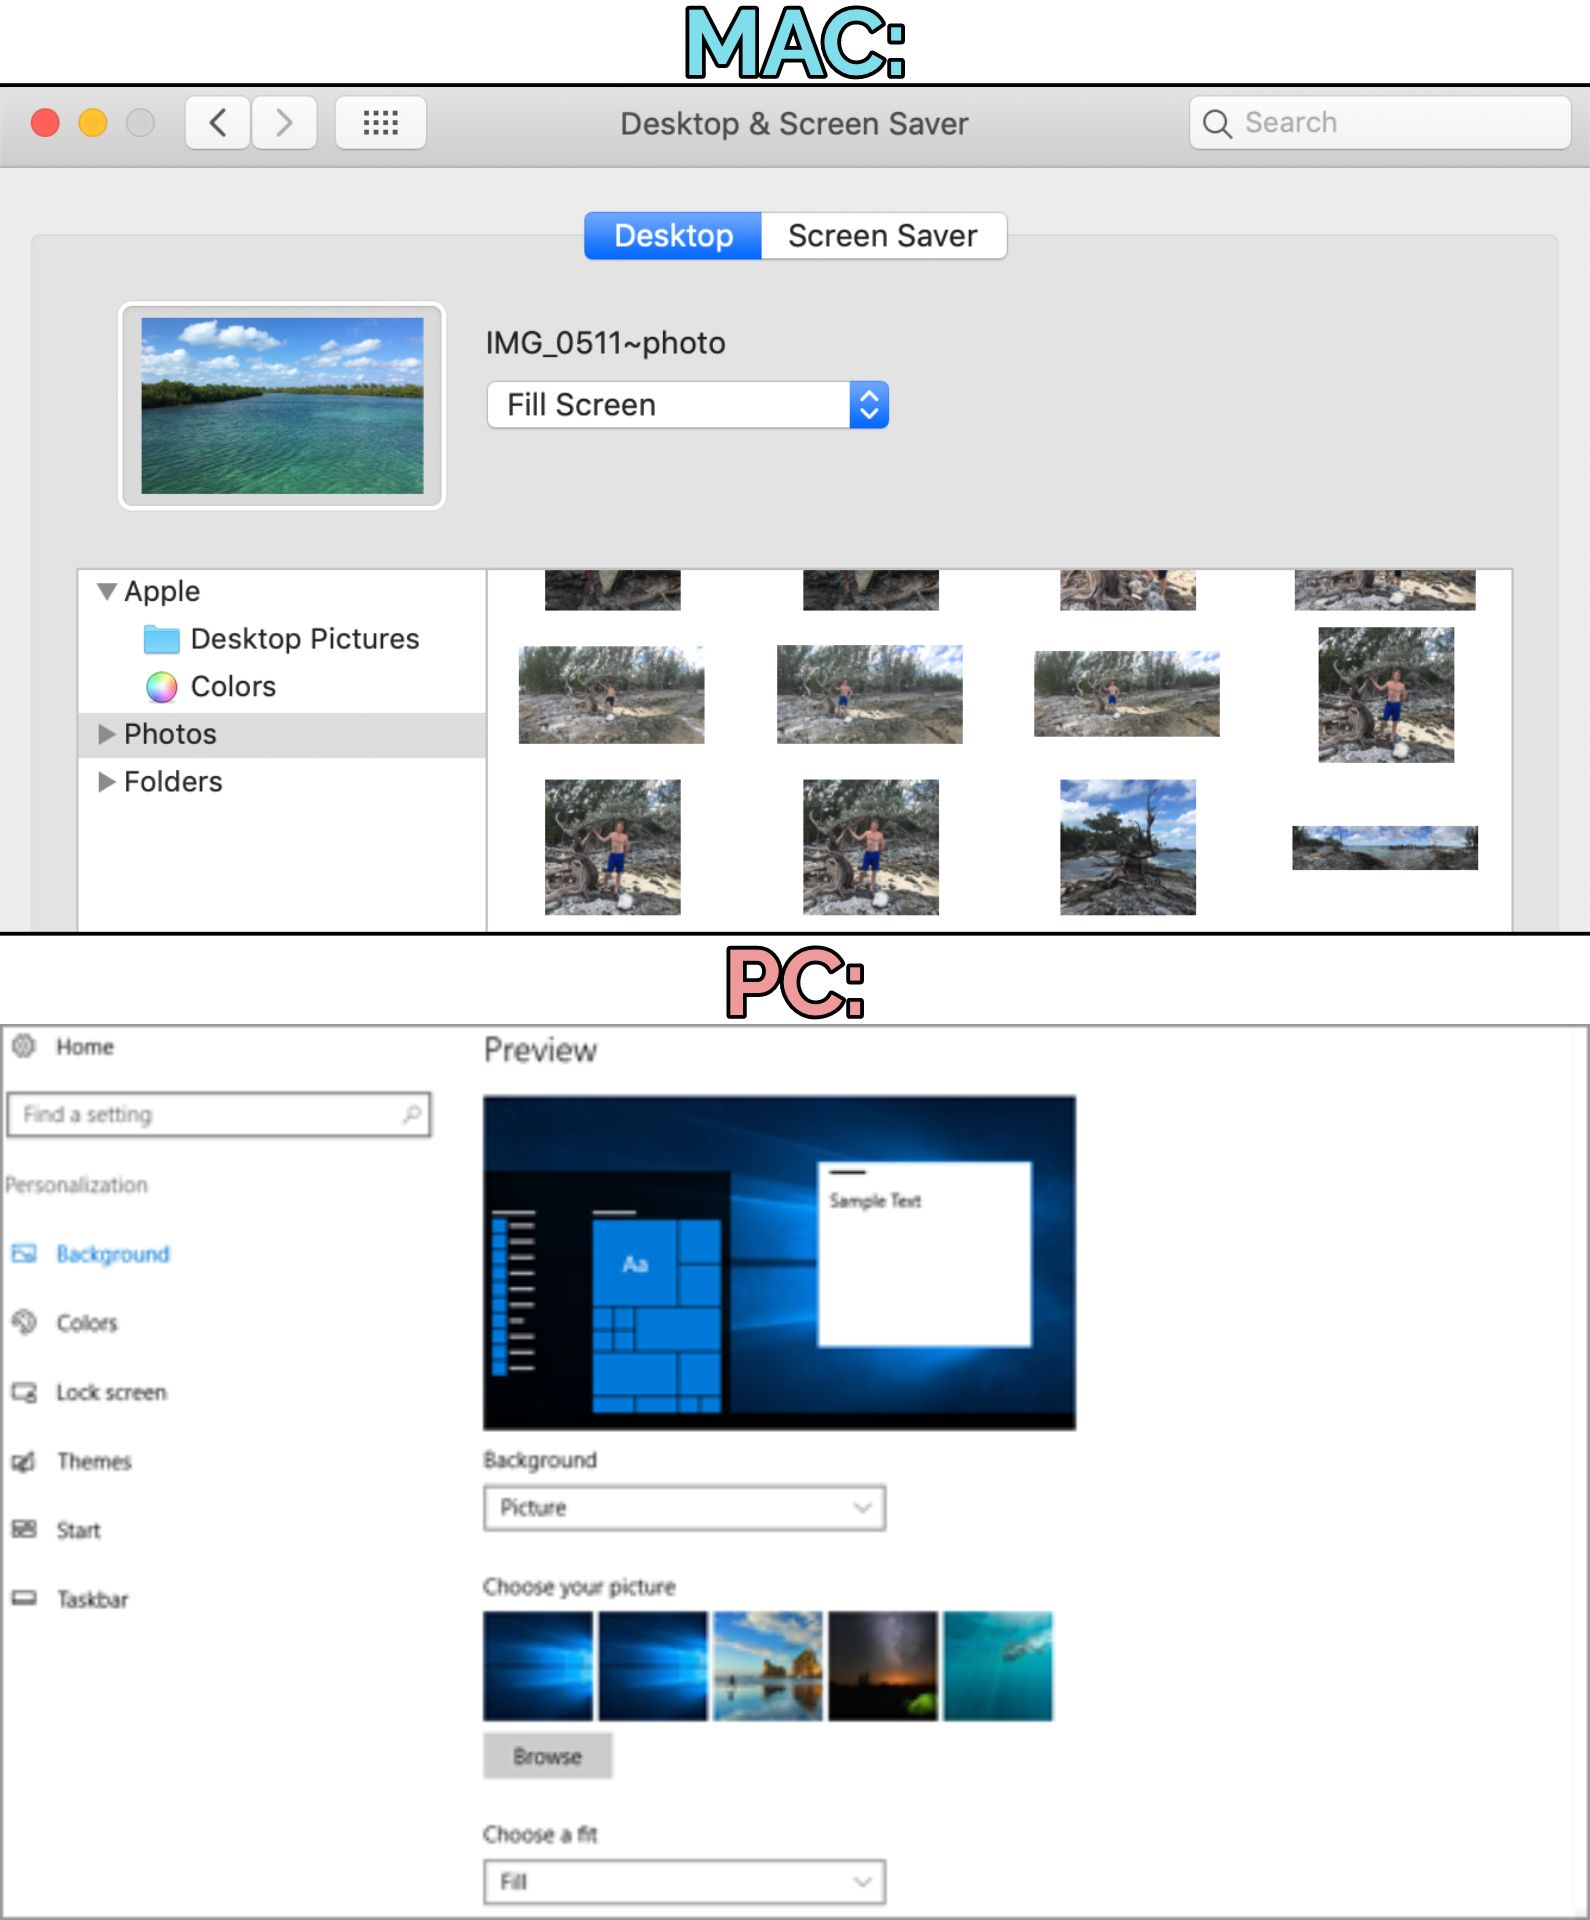Open the Background Picture dropdown
The width and height of the screenshot is (1590, 1920).
point(684,1508)
